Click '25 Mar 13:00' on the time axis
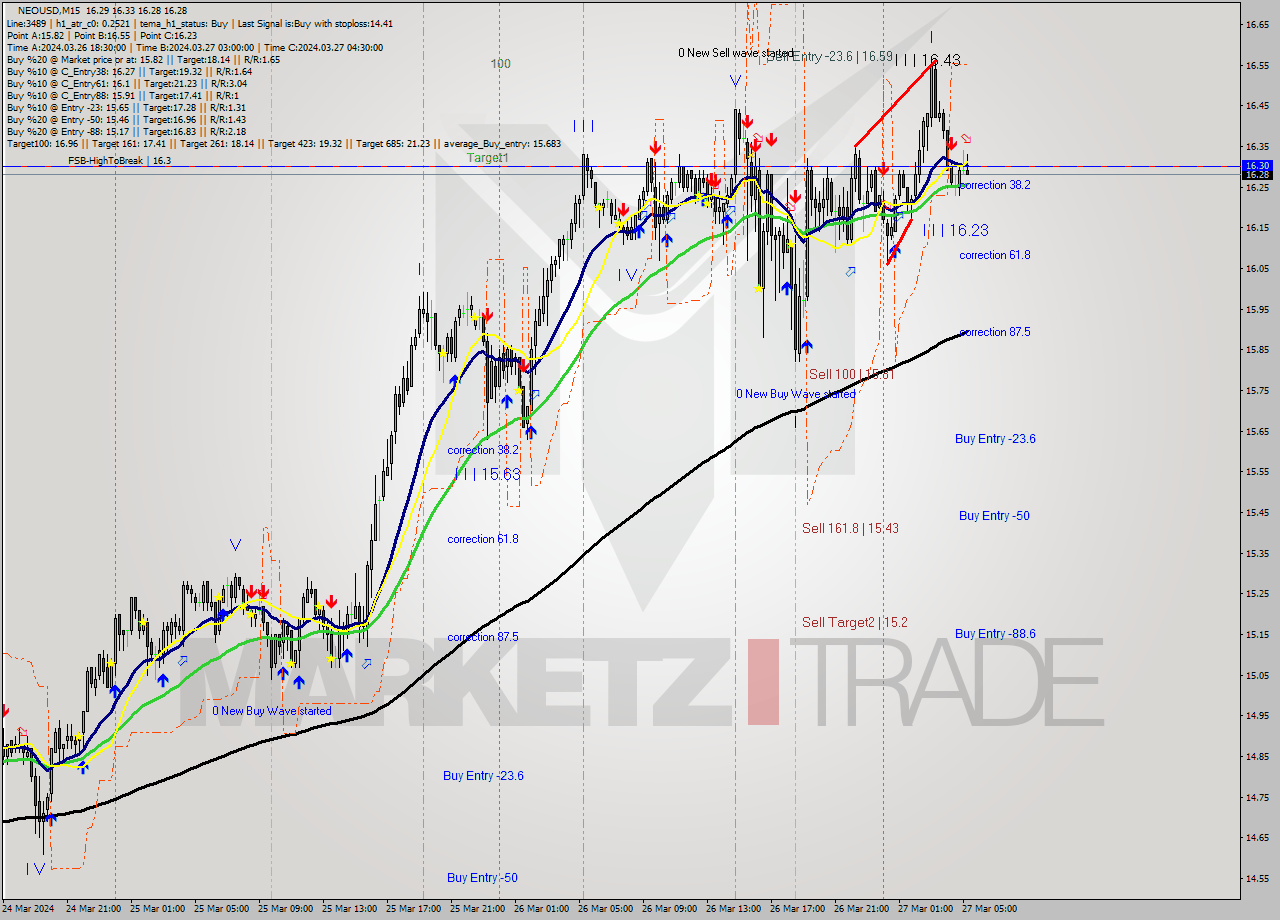This screenshot has width=1280, height=920. click(x=349, y=909)
